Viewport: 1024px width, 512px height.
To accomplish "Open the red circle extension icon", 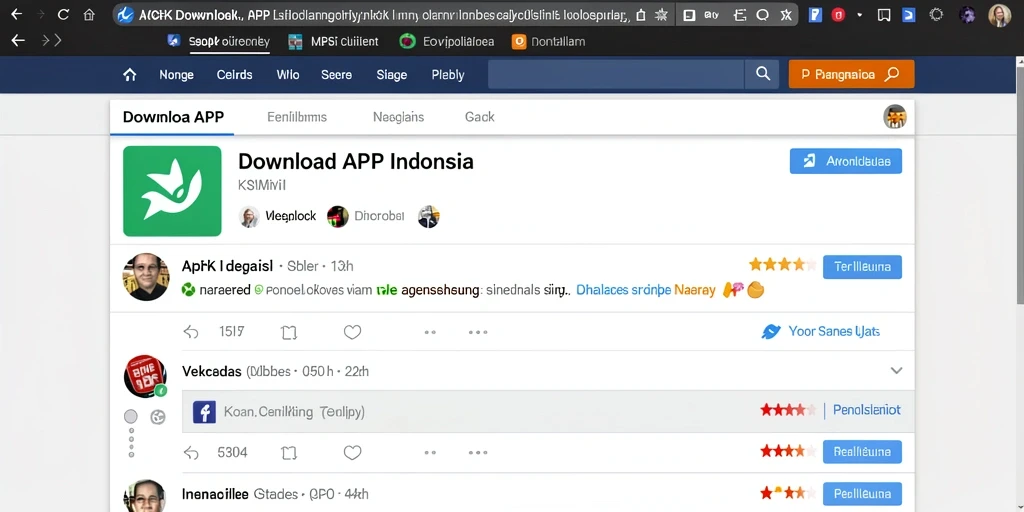I will coord(839,15).
